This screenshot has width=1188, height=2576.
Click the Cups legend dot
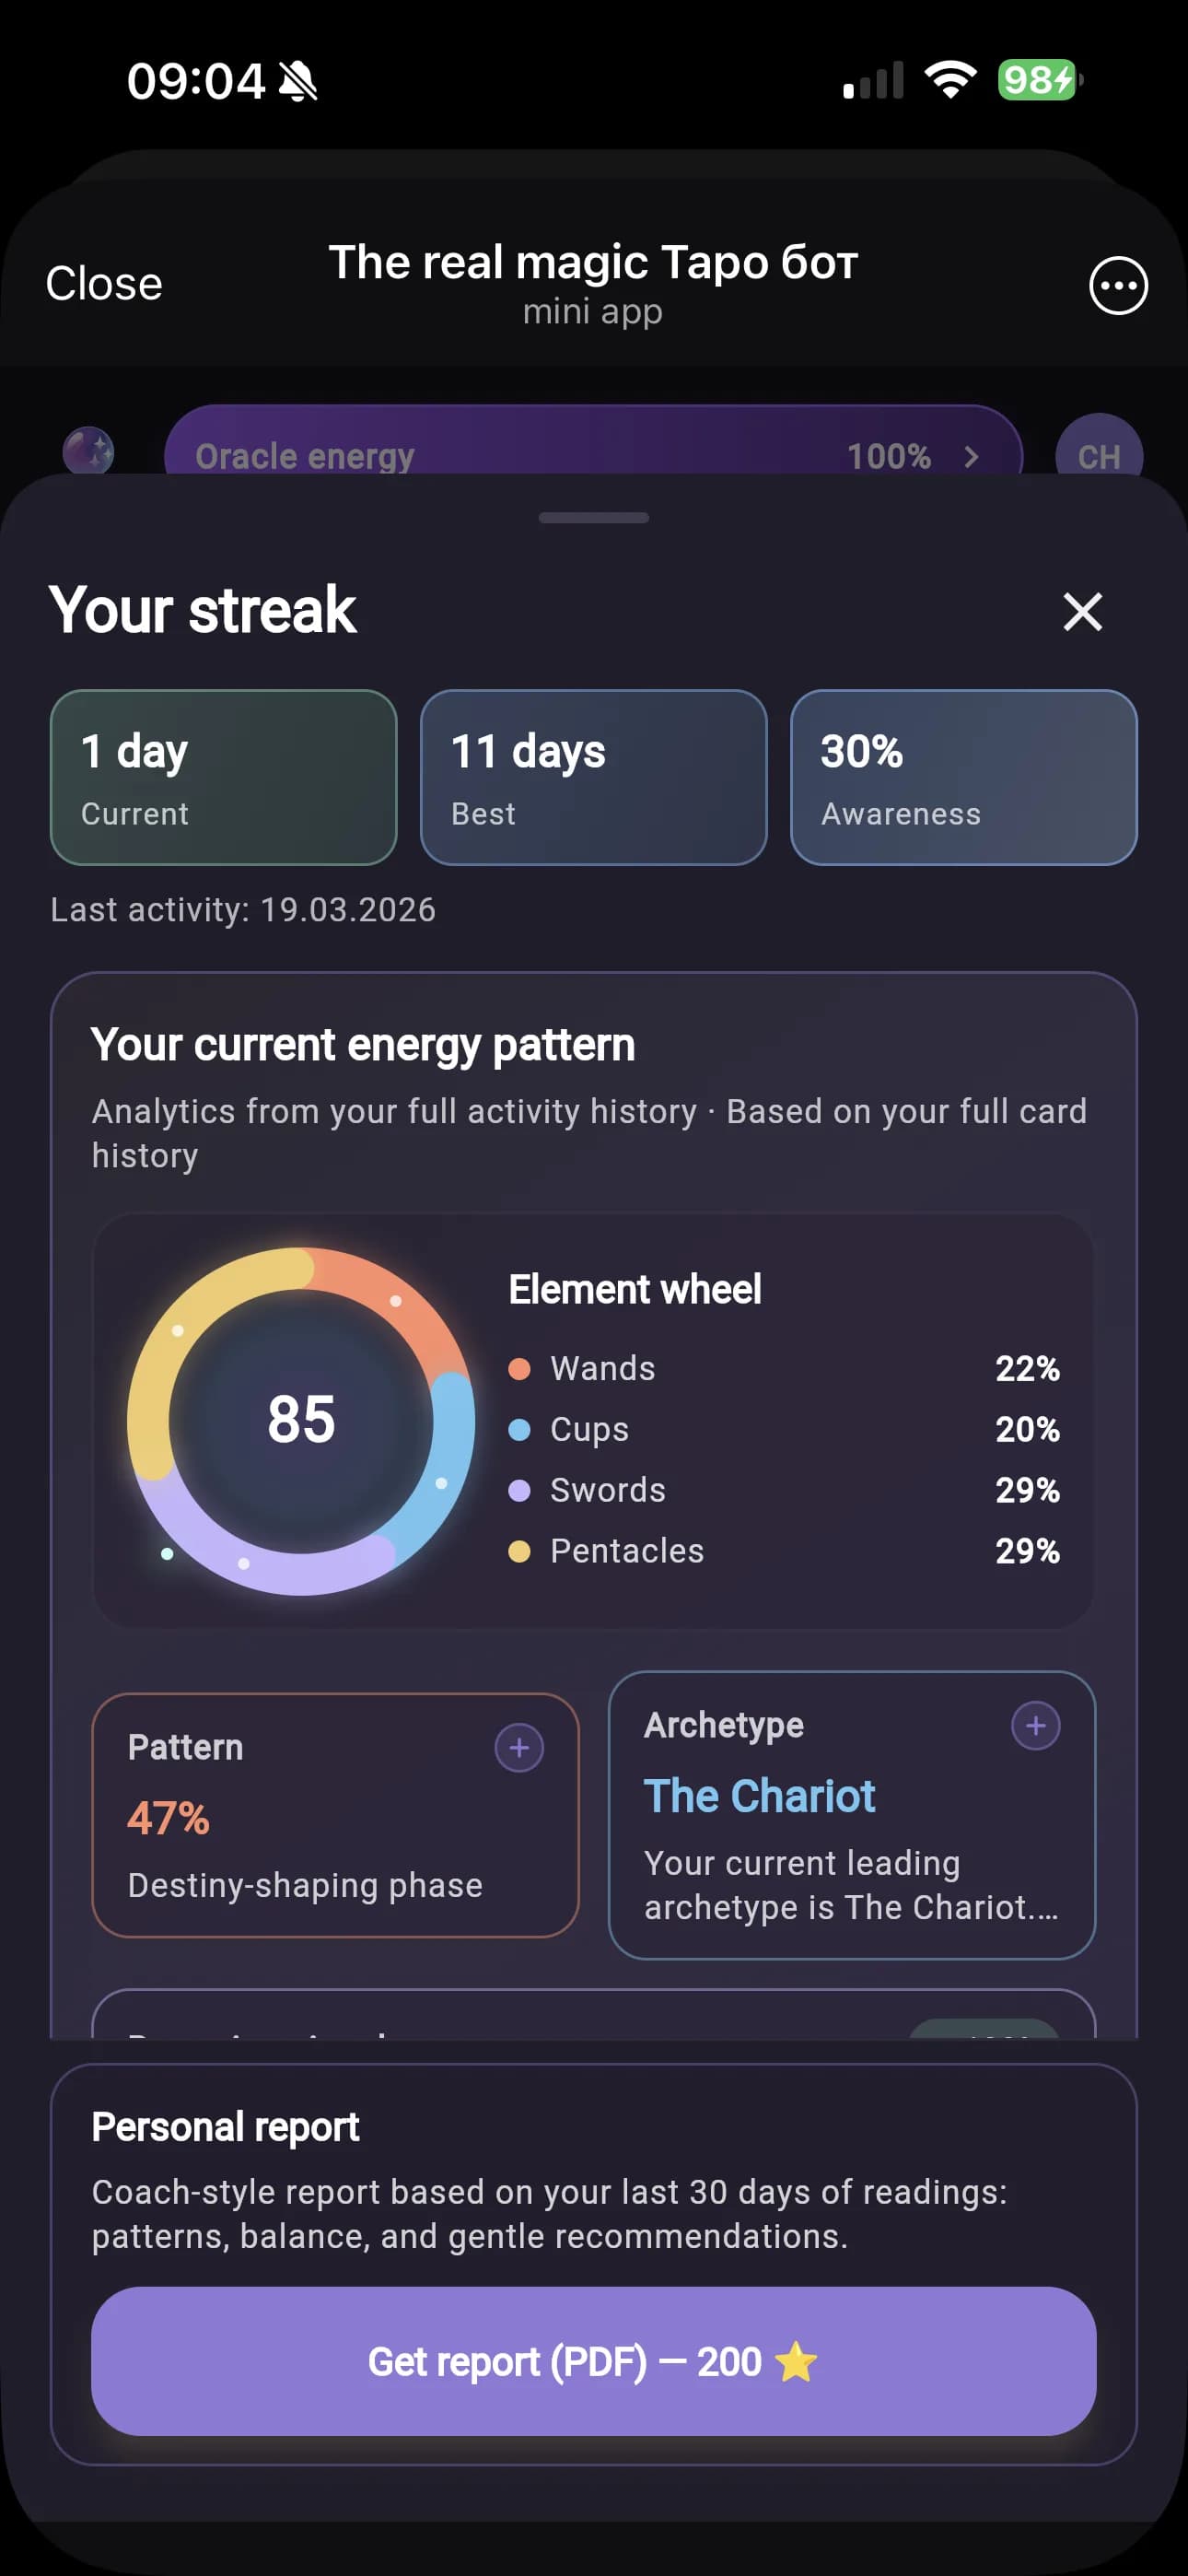click(x=519, y=1429)
